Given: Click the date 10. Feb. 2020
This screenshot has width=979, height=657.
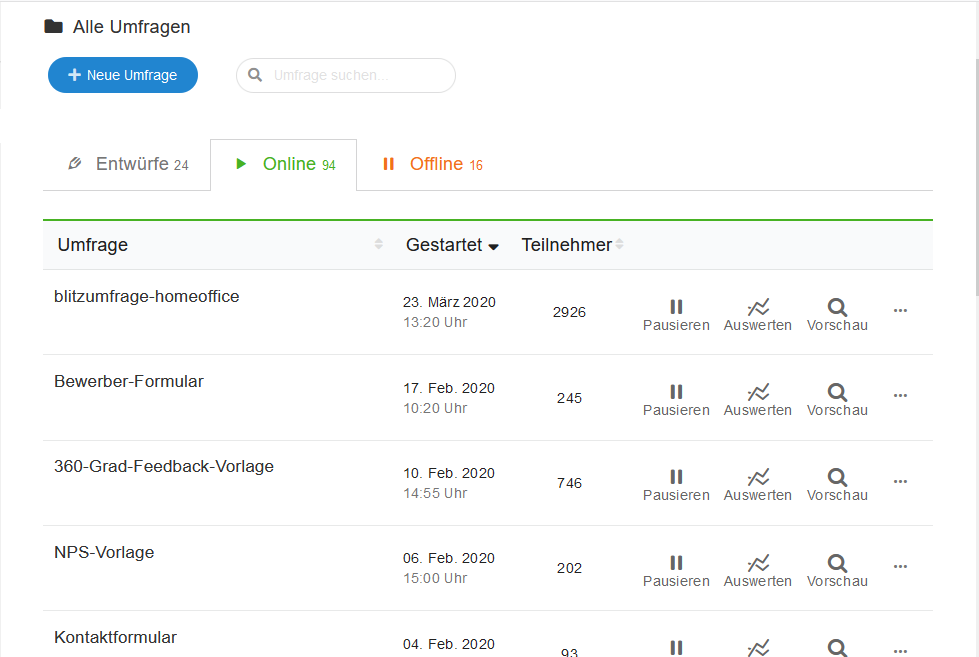Looking at the screenshot, I should click(x=449, y=473).
